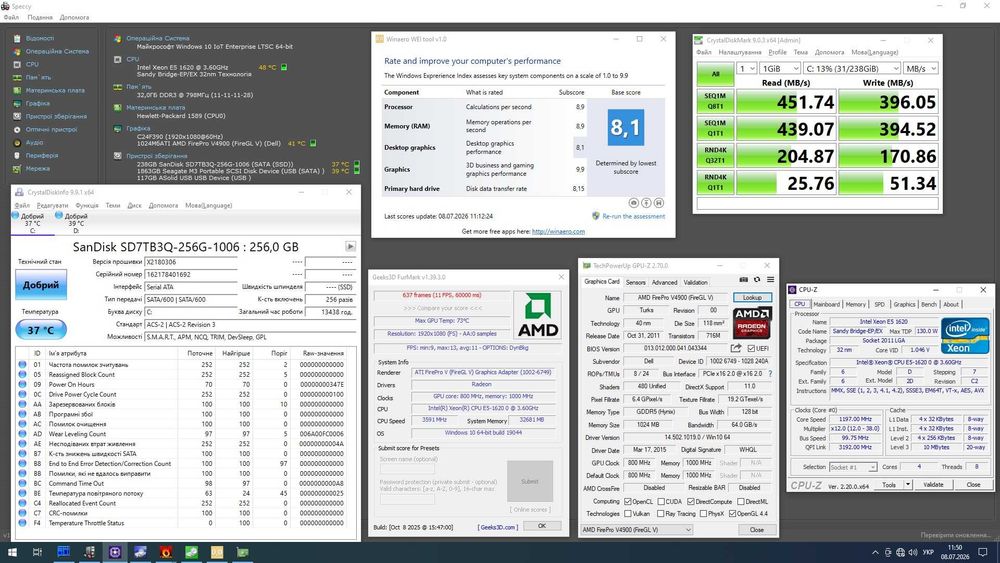Click All button in CrystalDiskMark
Screen dimensions: 1000x563
click(715, 75)
